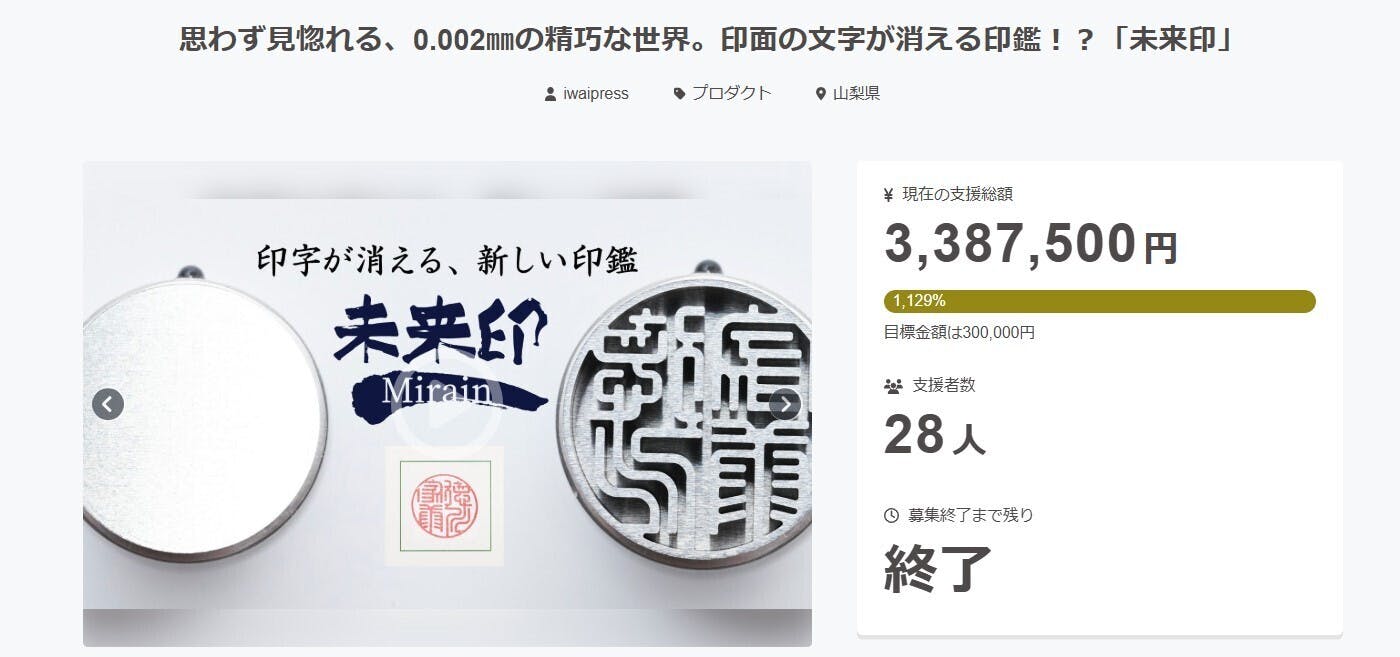Click the 目標金額は300,000円 text

[x=959, y=332]
